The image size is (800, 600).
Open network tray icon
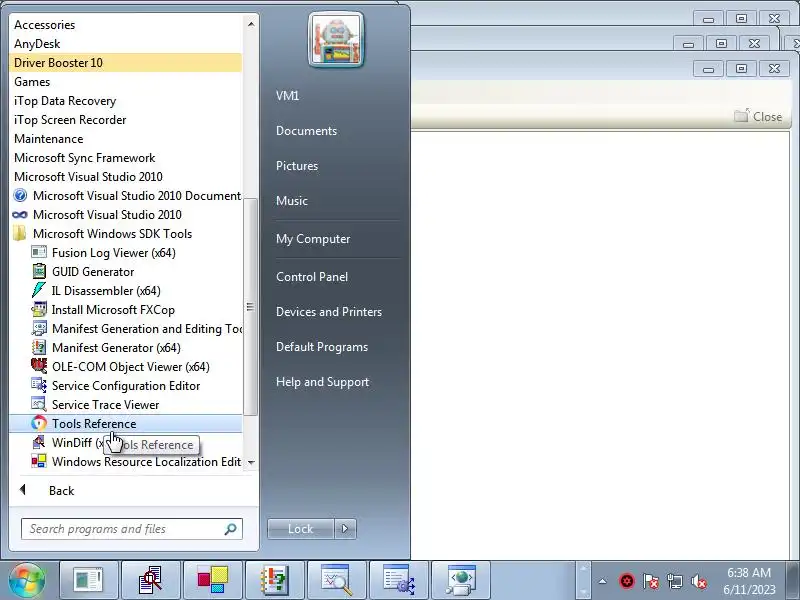[674, 581]
